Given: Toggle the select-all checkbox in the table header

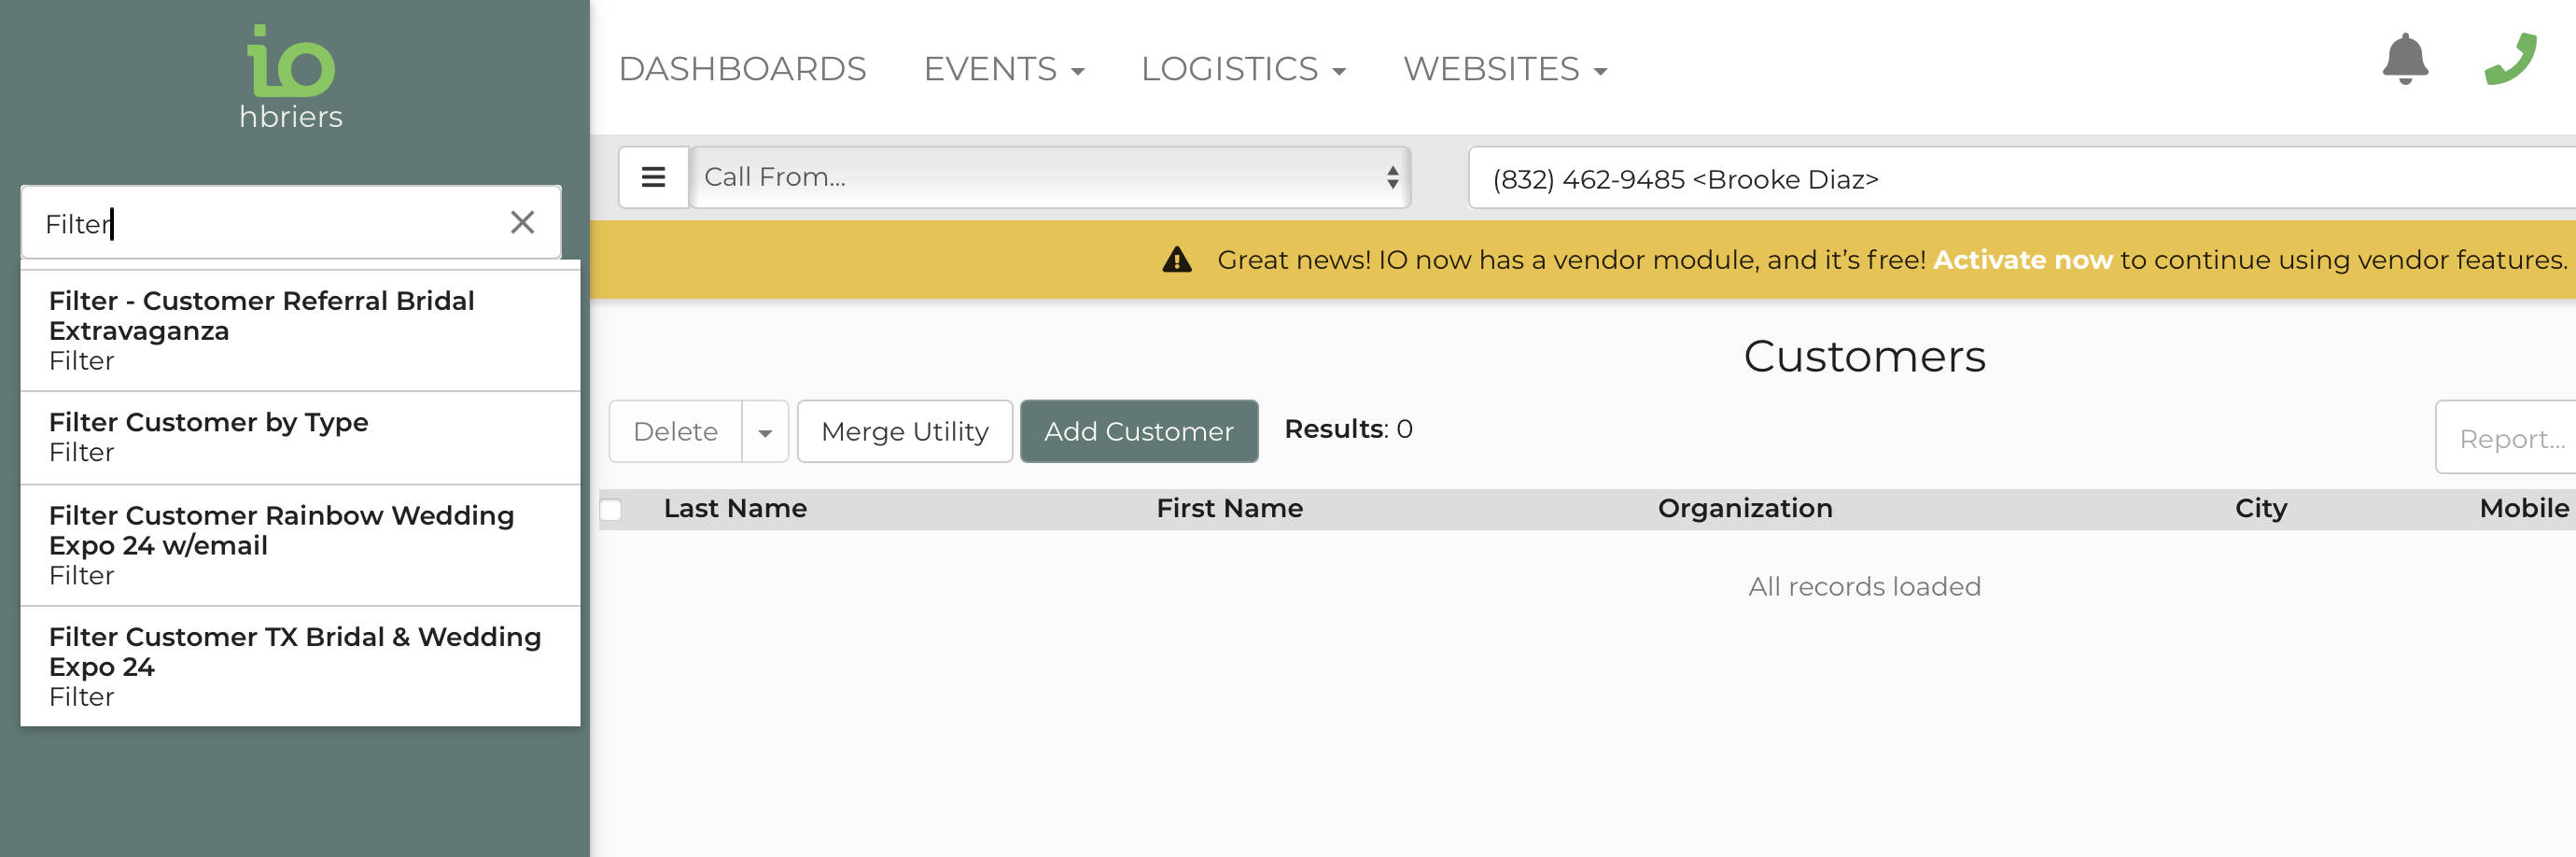Looking at the screenshot, I should coord(611,510).
